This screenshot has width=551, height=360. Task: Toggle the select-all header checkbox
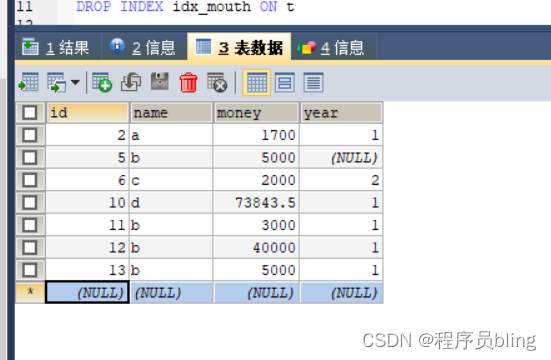pyautogui.click(x=30, y=113)
